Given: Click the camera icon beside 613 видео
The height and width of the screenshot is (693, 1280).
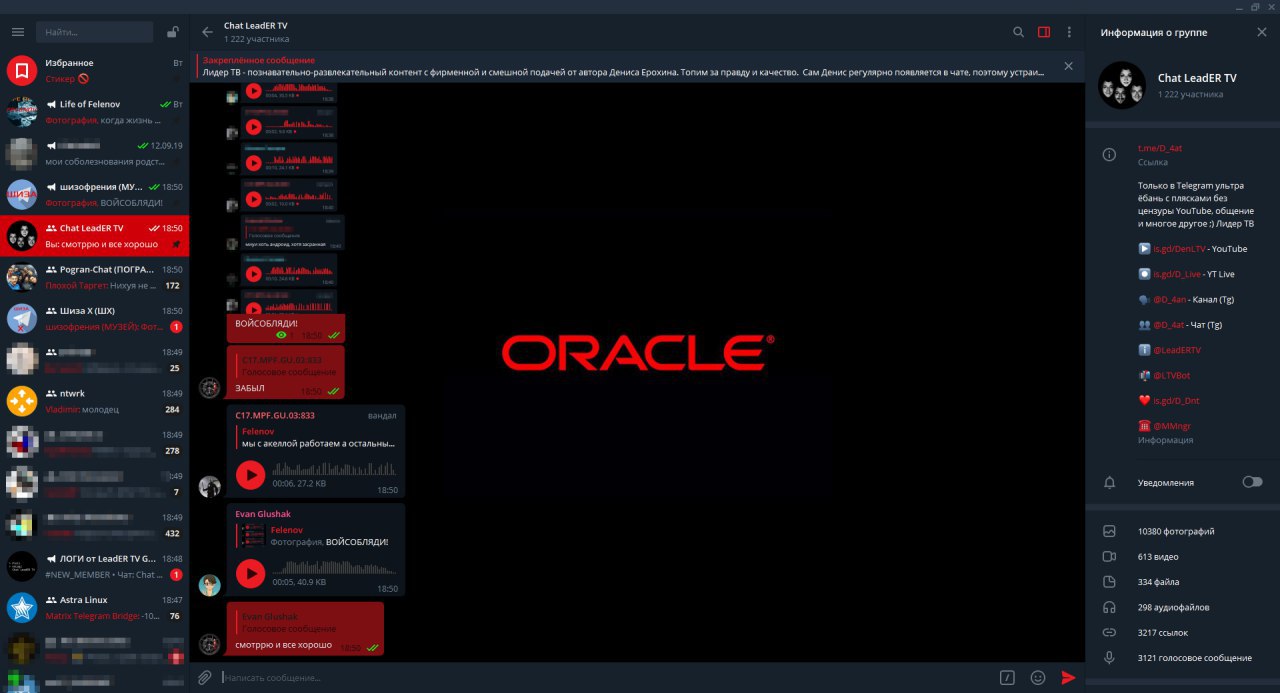Looking at the screenshot, I should 1109,556.
